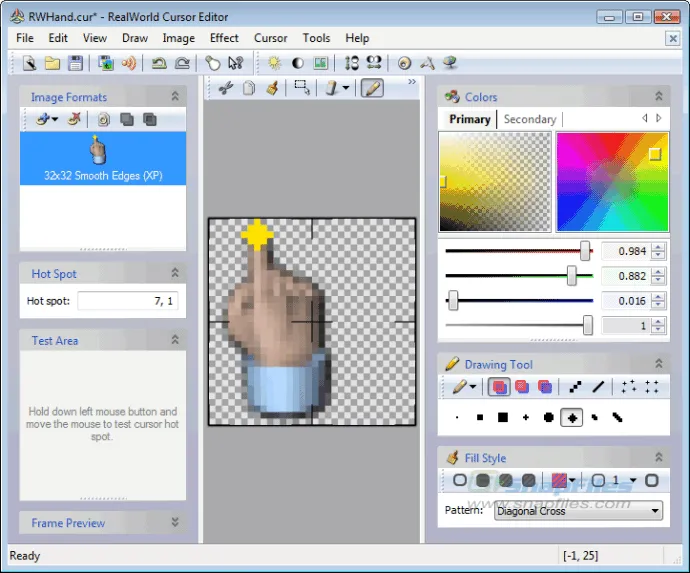Screen dimensions: 690x573
Task: Collapse the Colors panel
Action: (x=659, y=96)
